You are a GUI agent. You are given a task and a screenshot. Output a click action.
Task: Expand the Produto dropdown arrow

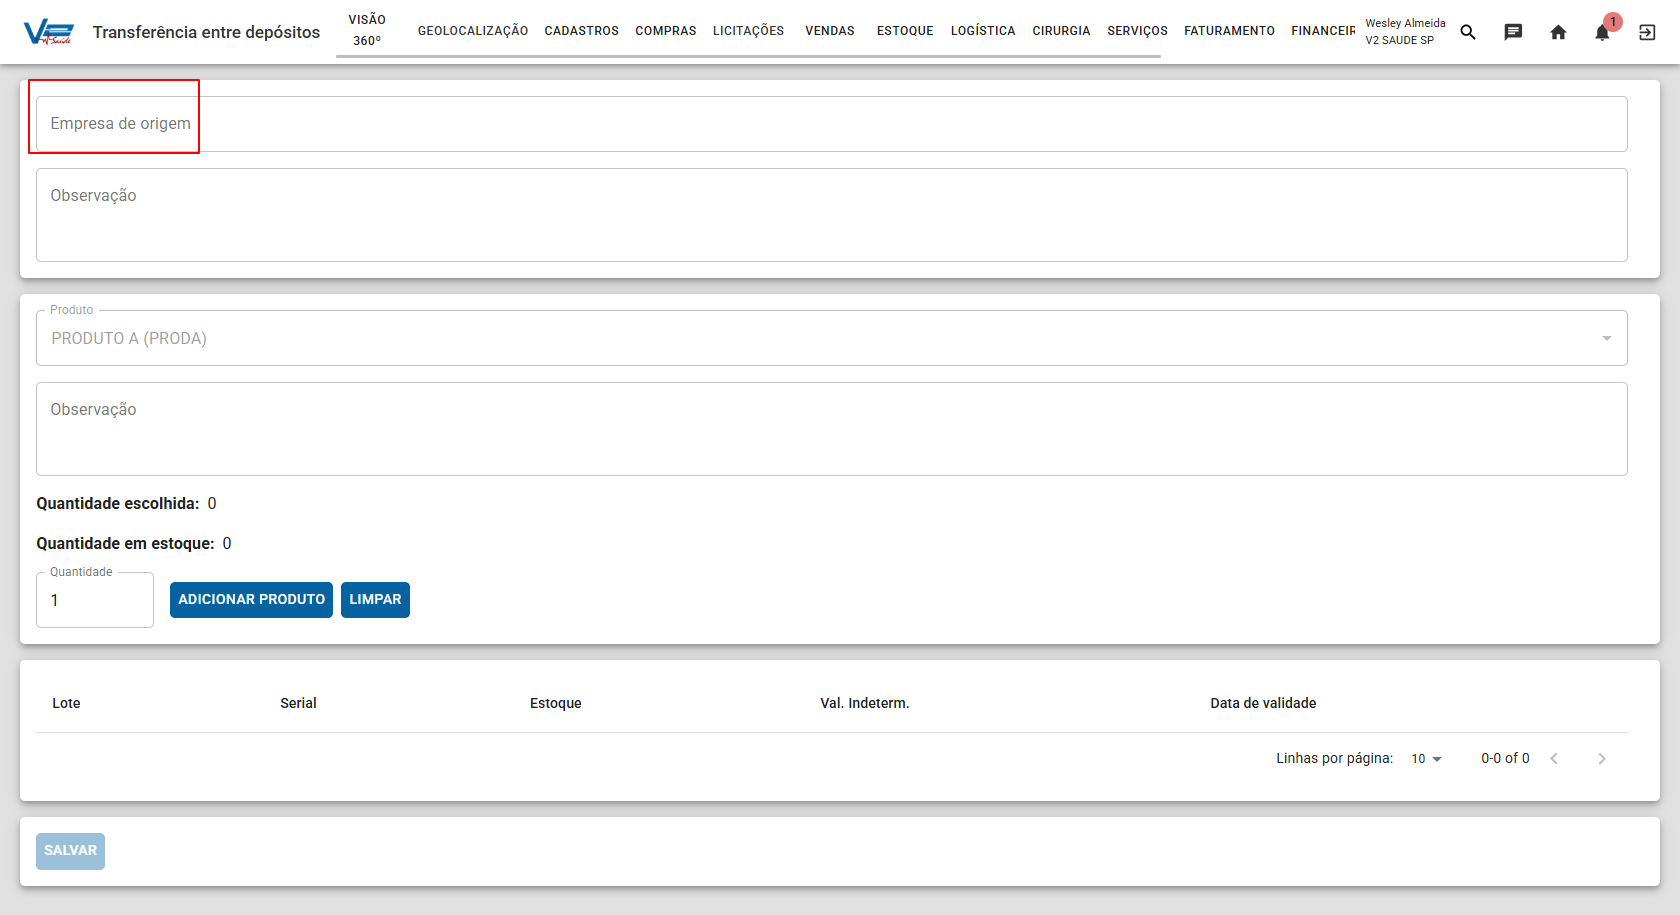1607,338
